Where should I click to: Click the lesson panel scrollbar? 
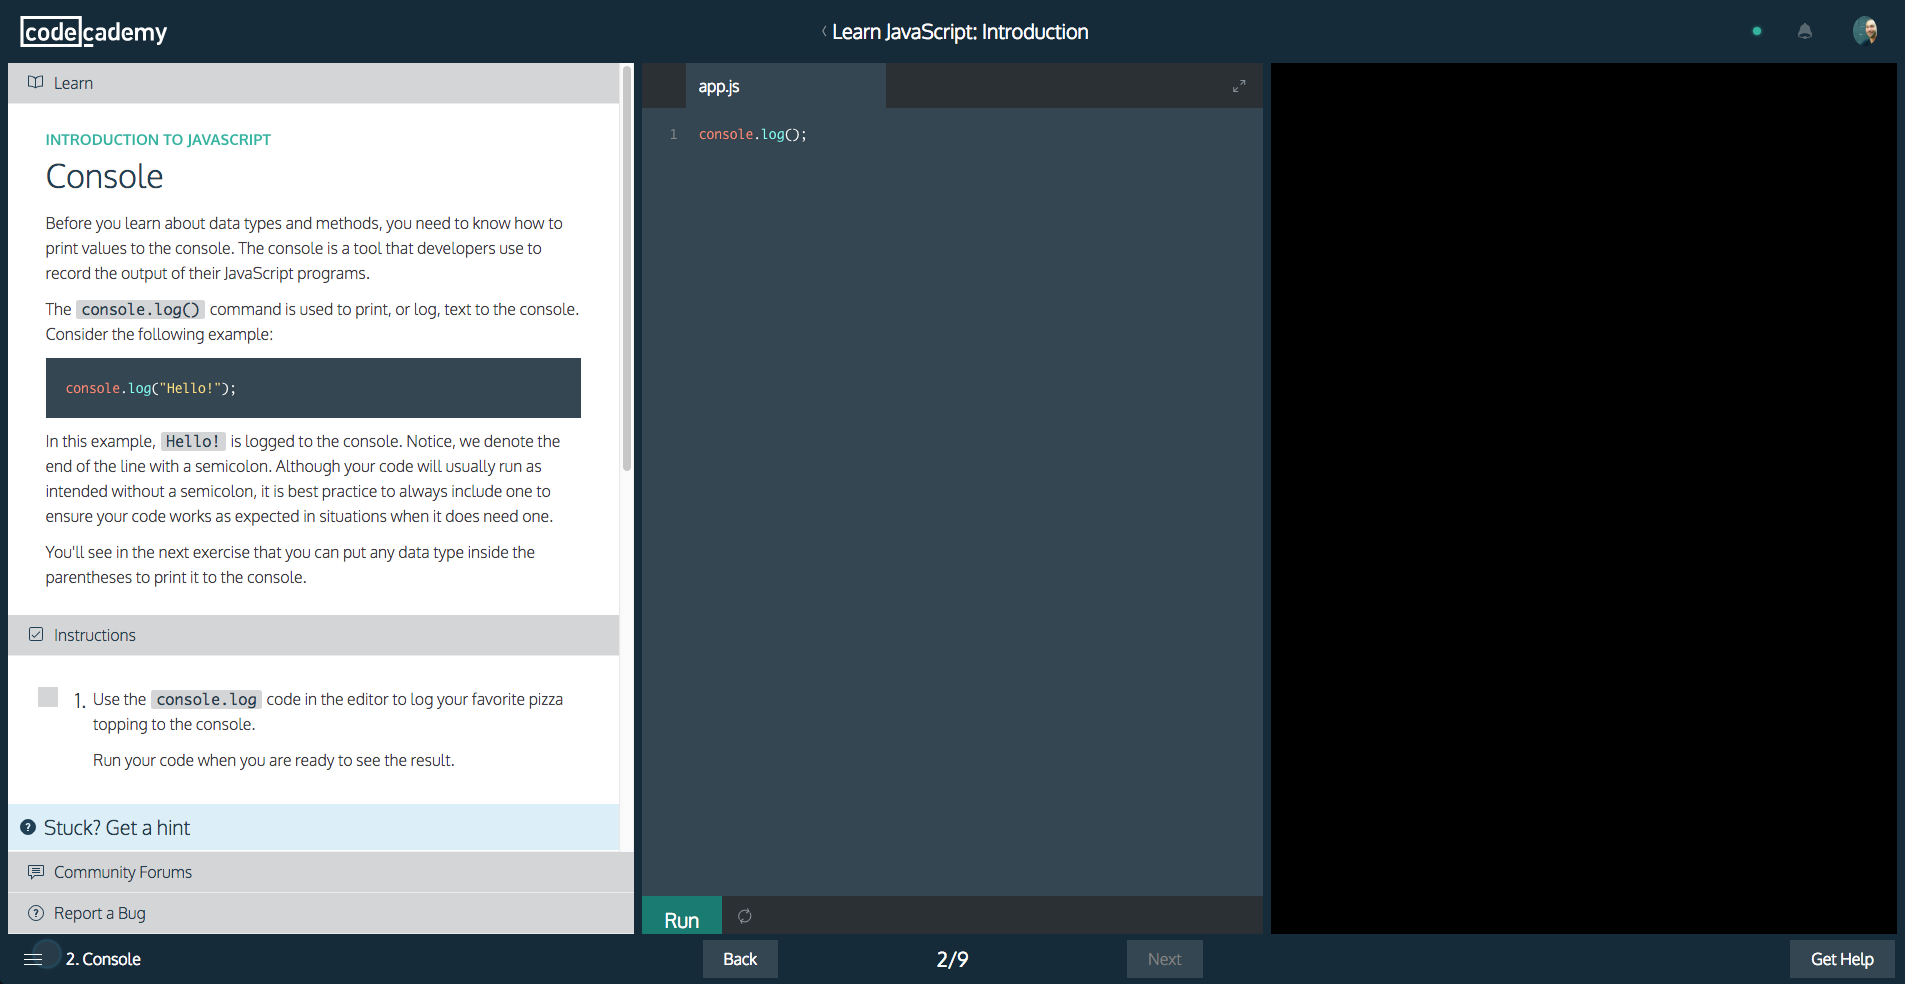pos(627,268)
